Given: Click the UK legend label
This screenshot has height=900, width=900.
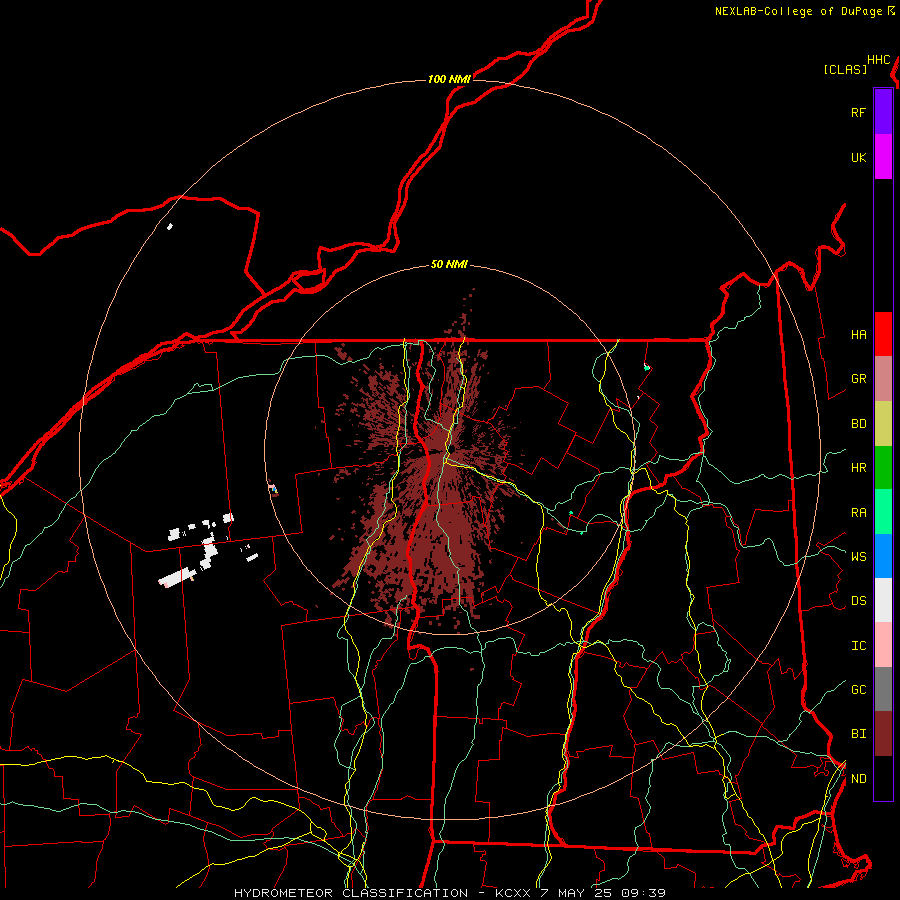Looking at the screenshot, I should (x=858, y=157).
